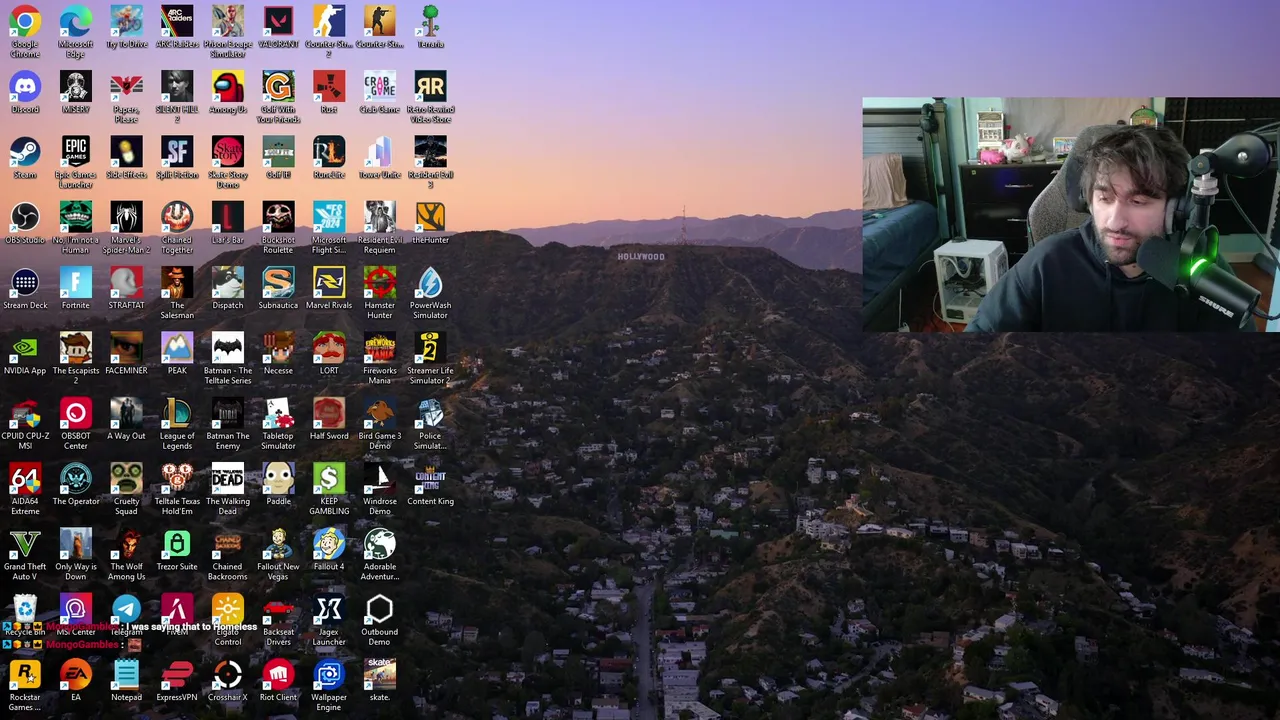Select Marvel's Spider-Man 2 icon

[x=126, y=217]
